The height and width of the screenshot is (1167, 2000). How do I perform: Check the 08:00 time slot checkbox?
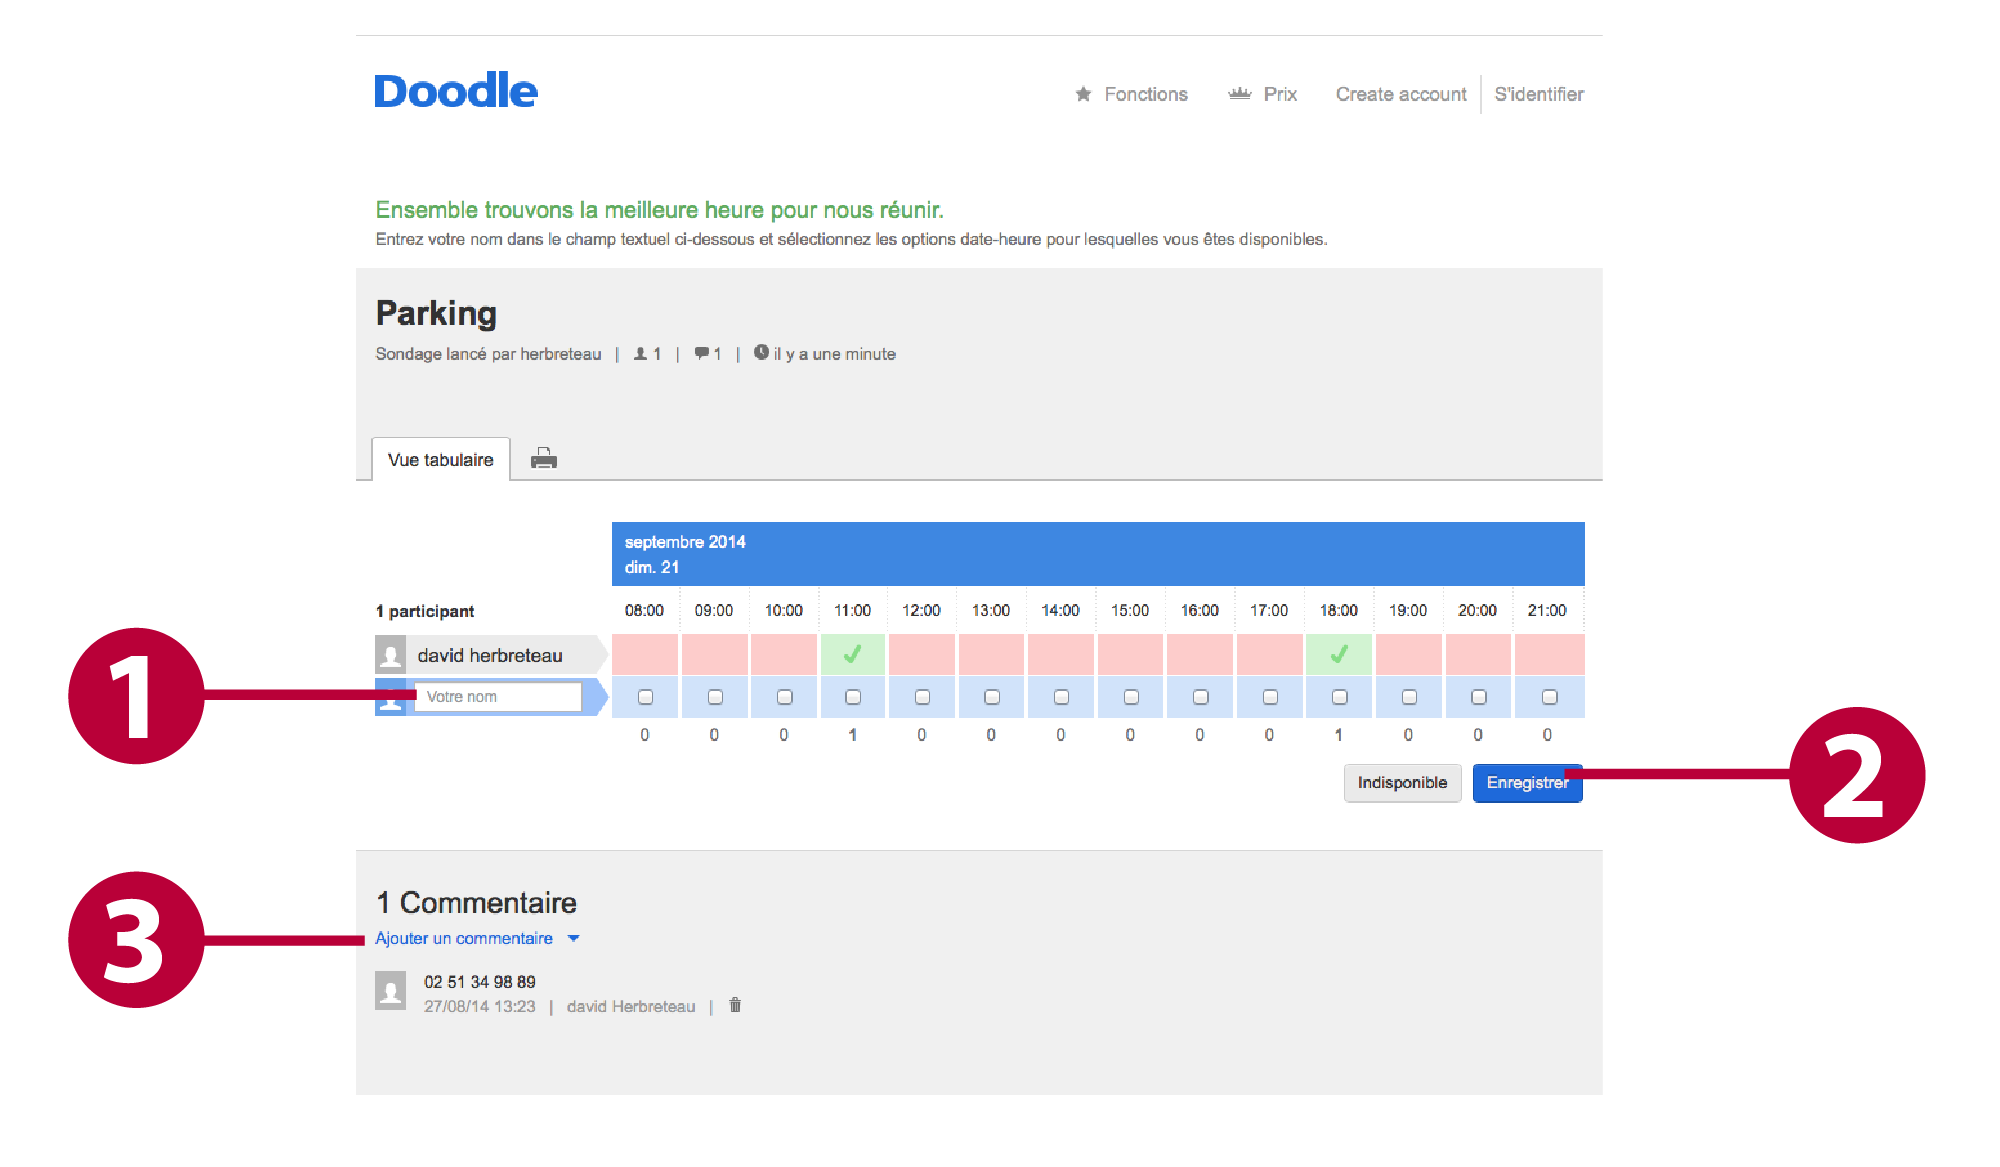click(645, 697)
